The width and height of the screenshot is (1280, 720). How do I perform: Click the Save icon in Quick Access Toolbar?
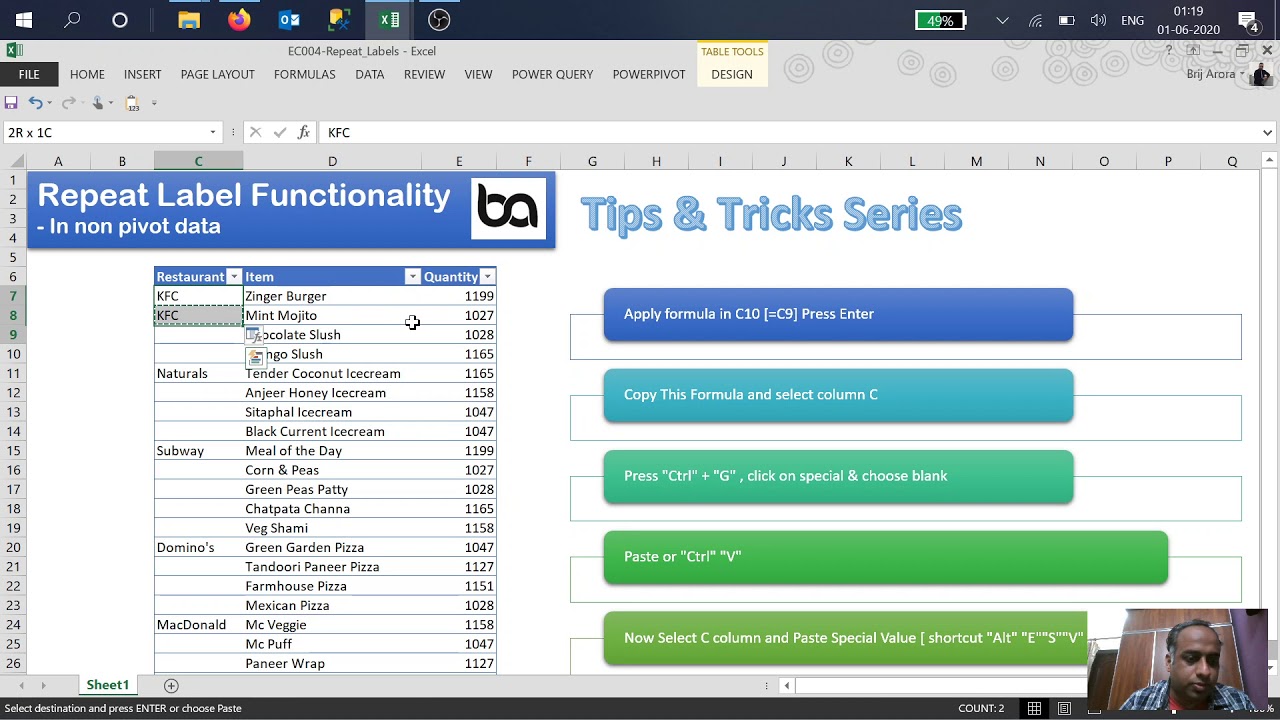point(11,103)
